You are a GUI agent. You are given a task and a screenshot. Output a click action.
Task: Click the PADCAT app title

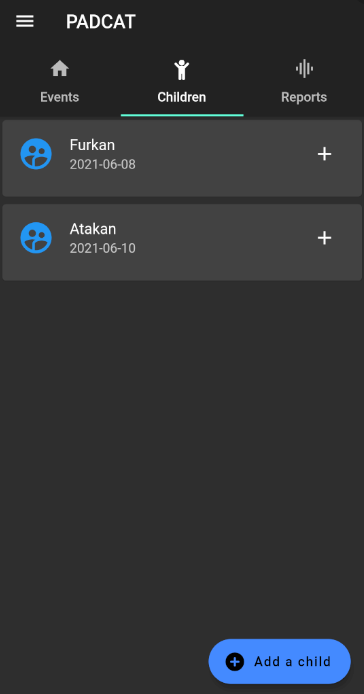[101, 22]
